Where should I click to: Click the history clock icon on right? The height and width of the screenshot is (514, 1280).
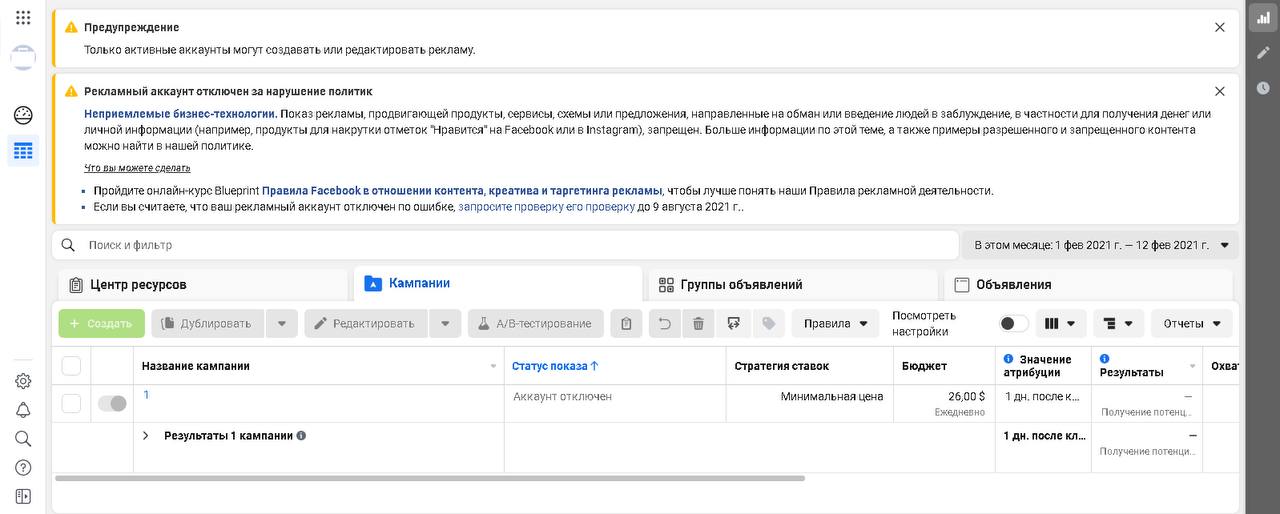point(1263,88)
